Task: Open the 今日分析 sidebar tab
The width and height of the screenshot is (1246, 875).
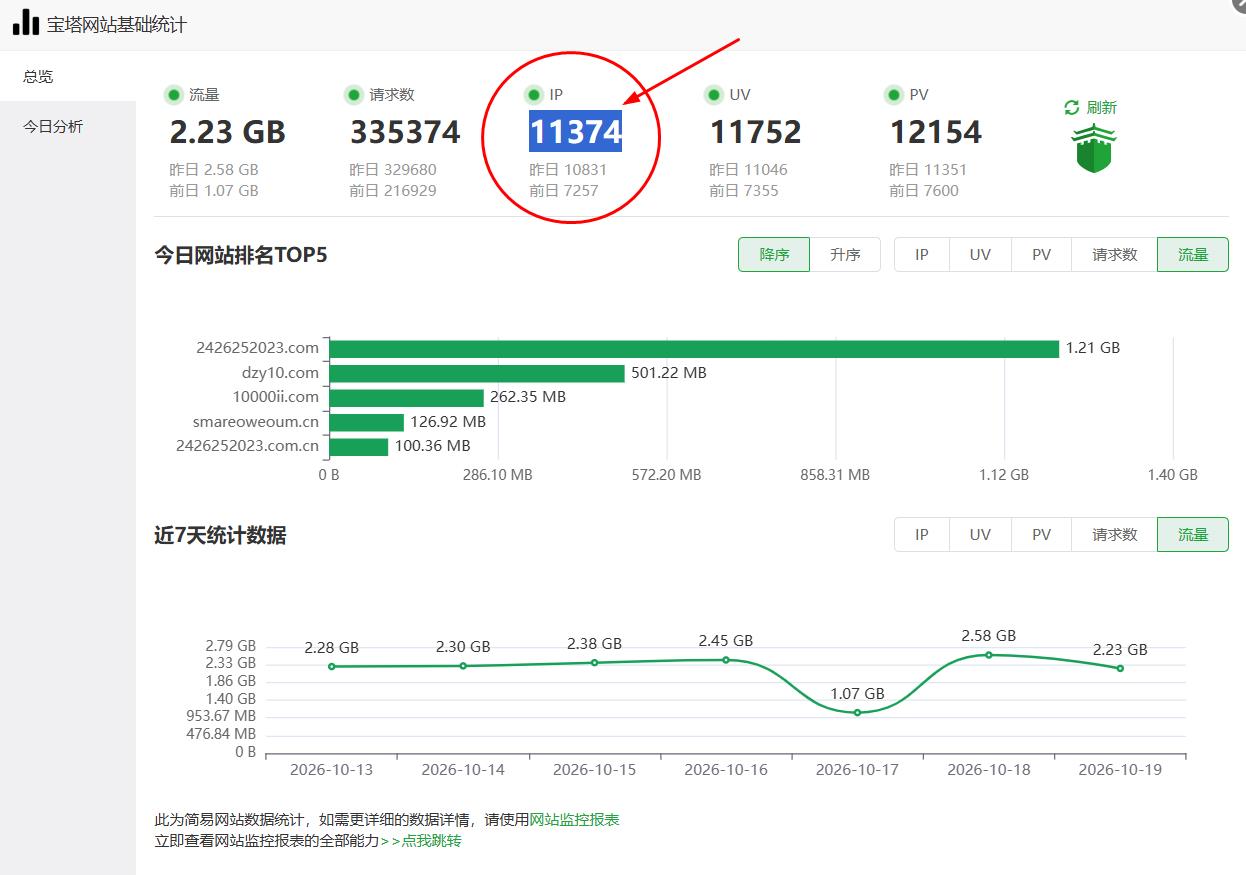Action: click(68, 127)
